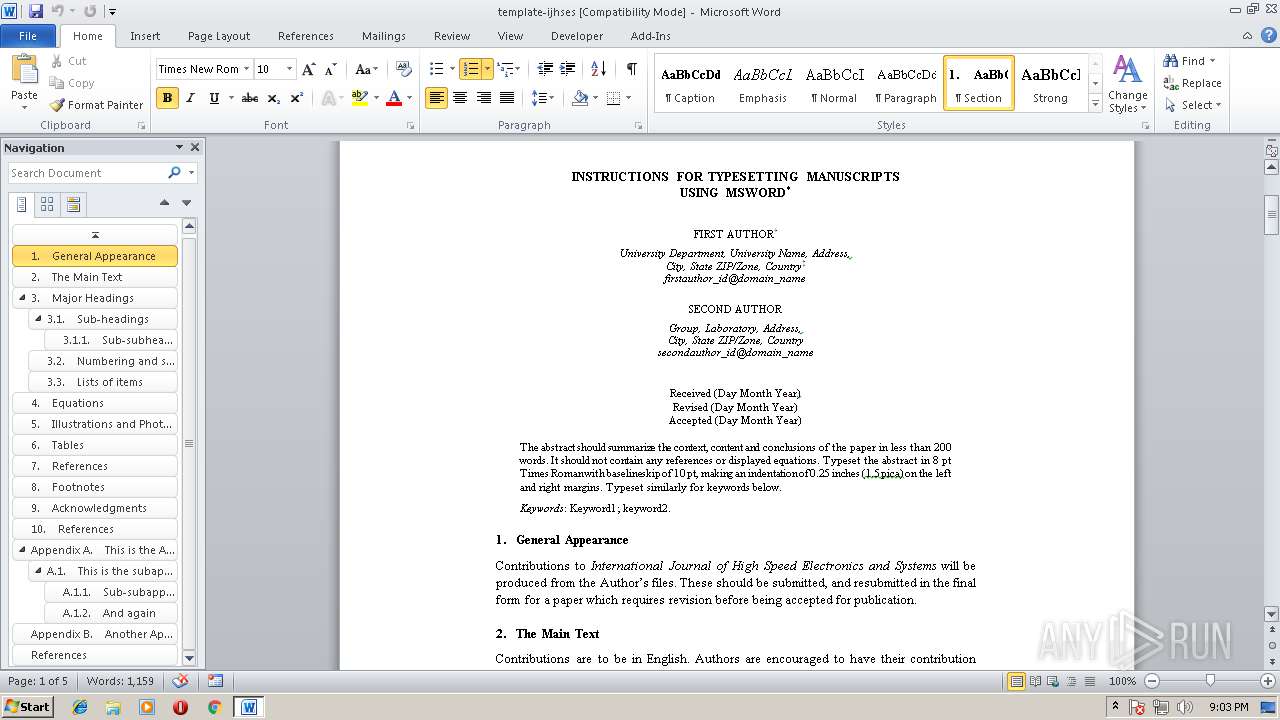The width and height of the screenshot is (1280, 720).
Task: Apply strikethrough formatting
Action: tap(250, 98)
